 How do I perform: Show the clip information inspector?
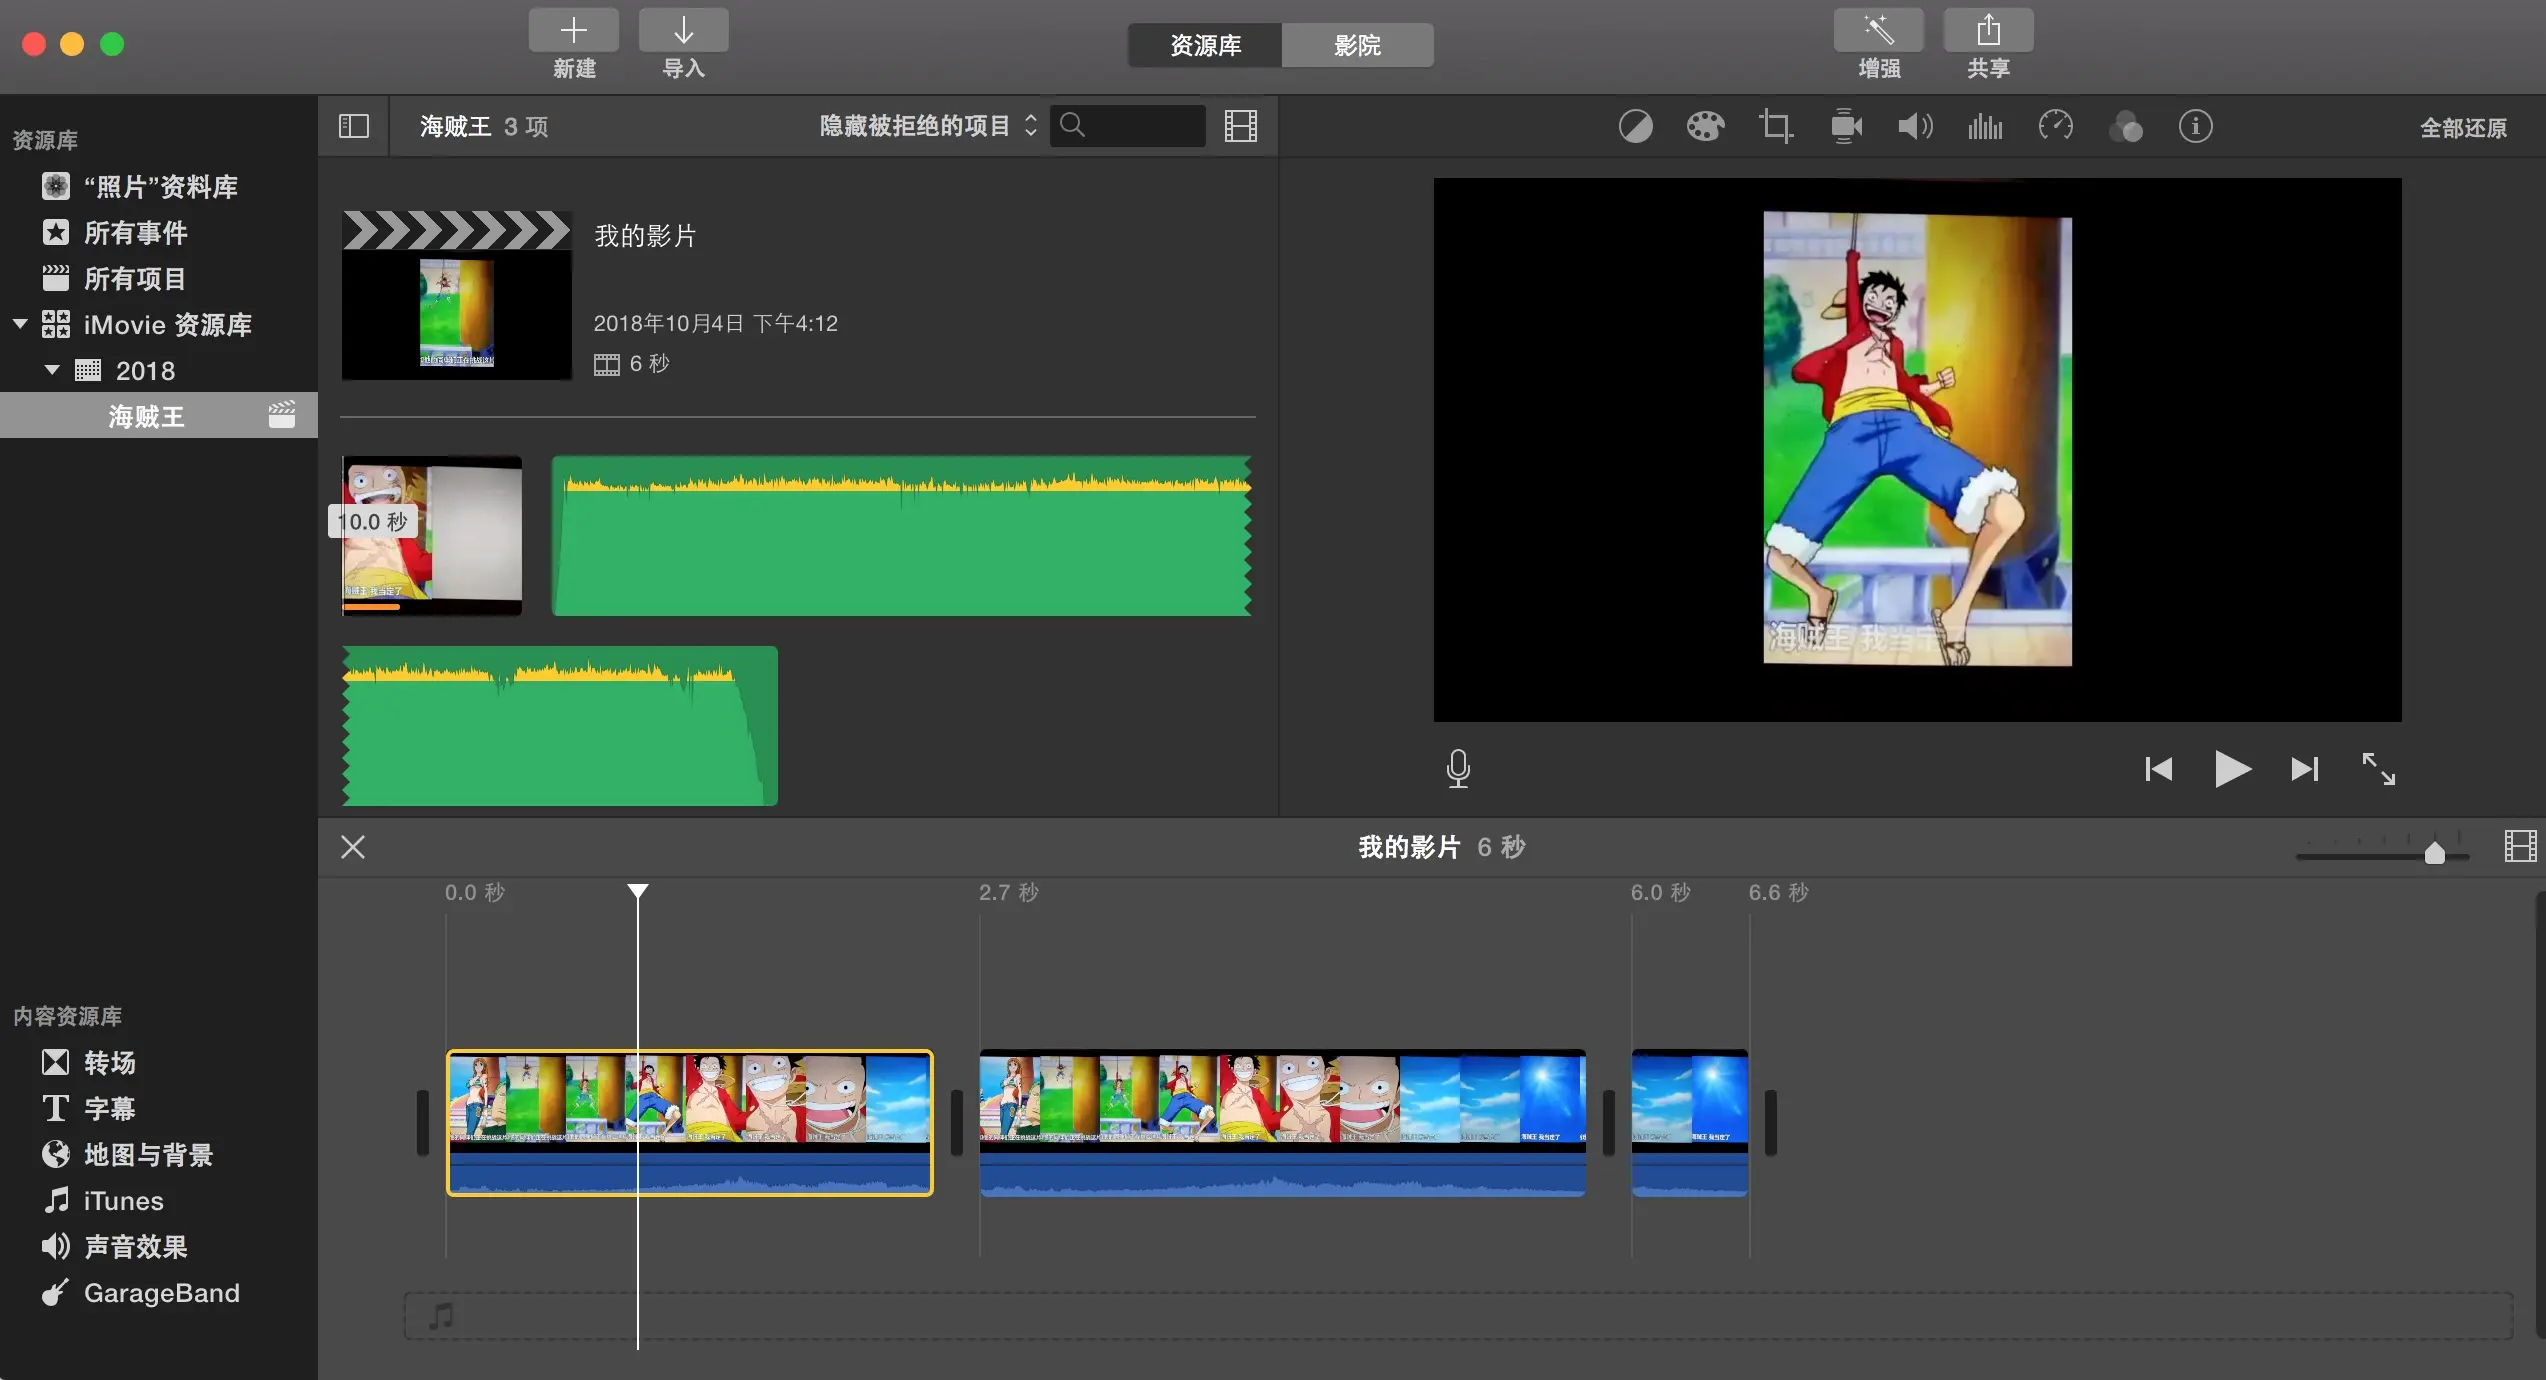2195,127
